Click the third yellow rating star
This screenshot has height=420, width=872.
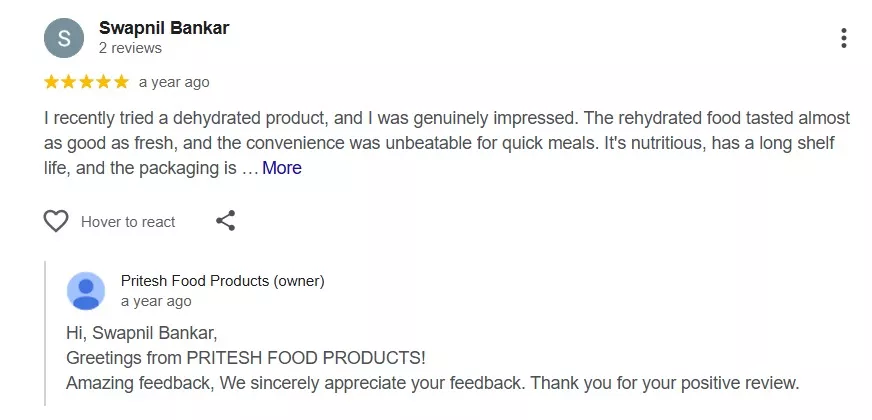coord(87,81)
